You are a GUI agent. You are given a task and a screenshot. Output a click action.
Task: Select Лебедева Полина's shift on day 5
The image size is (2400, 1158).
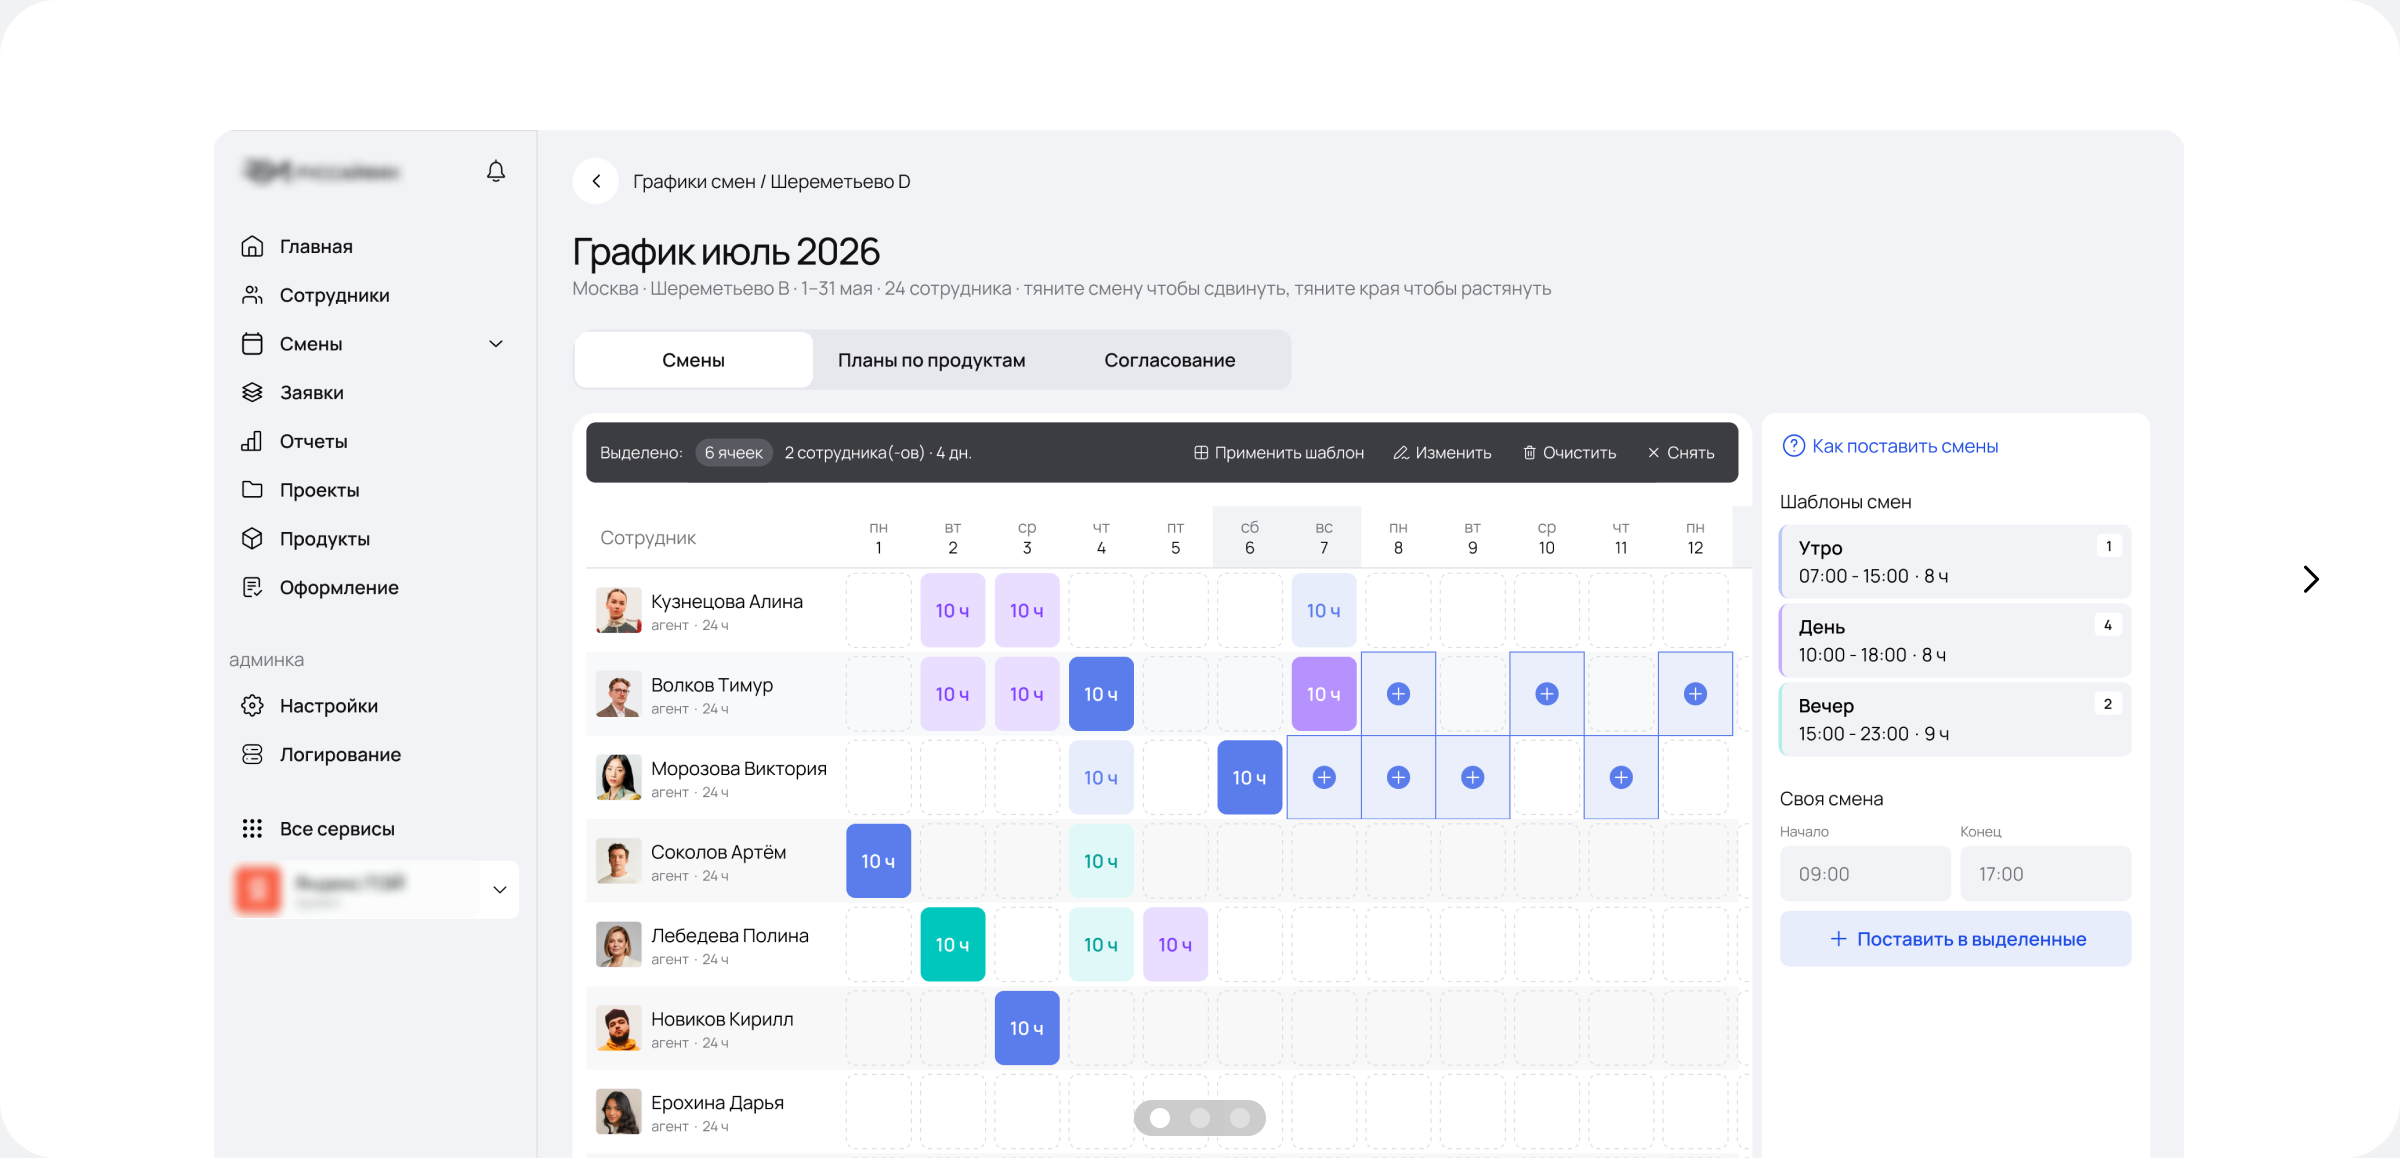1175,945
